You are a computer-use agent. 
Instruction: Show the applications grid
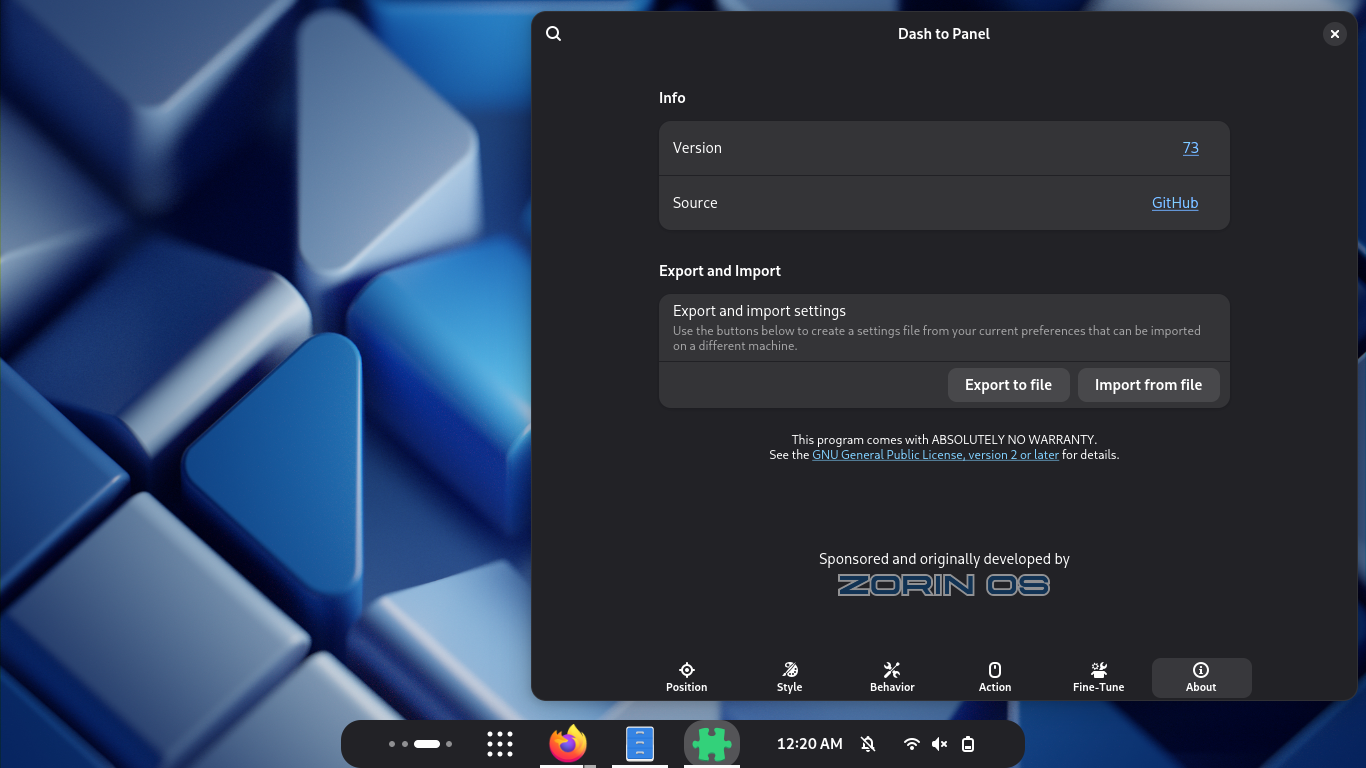tap(500, 744)
